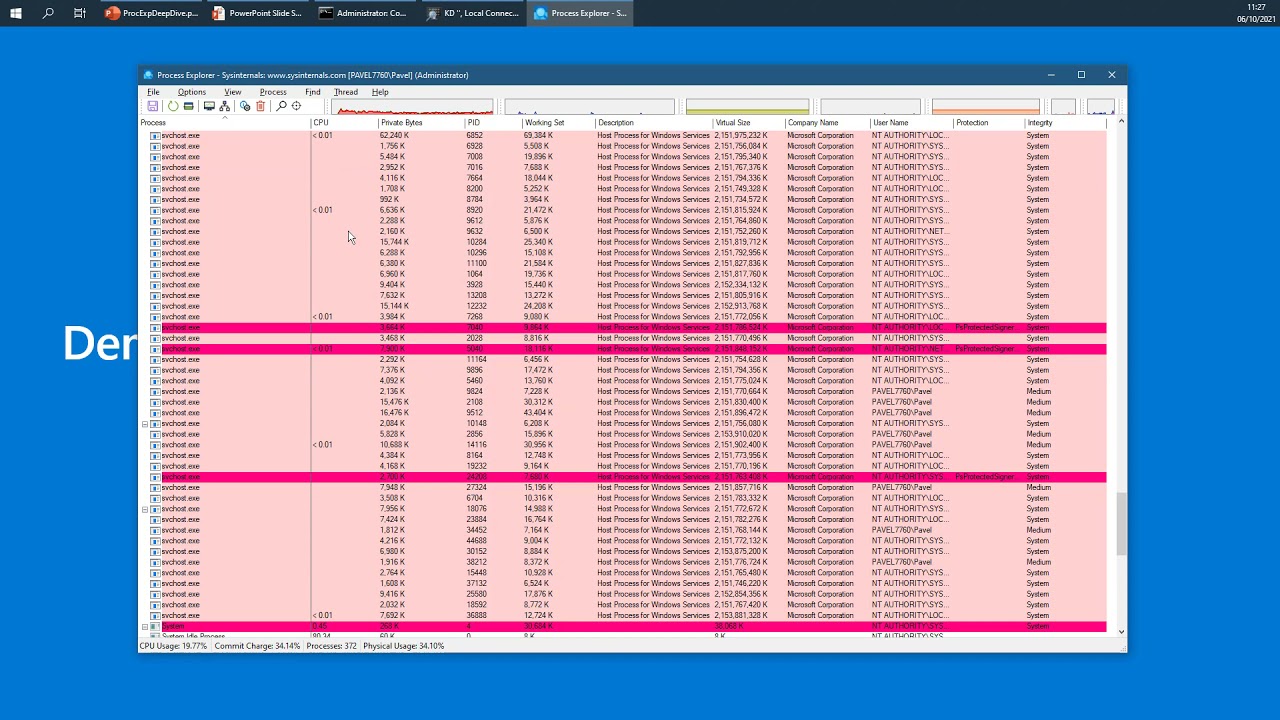This screenshot has width=1280, height=720.
Task: Open the Find menu
Action: pyautogui.click(x=313, y=92)
